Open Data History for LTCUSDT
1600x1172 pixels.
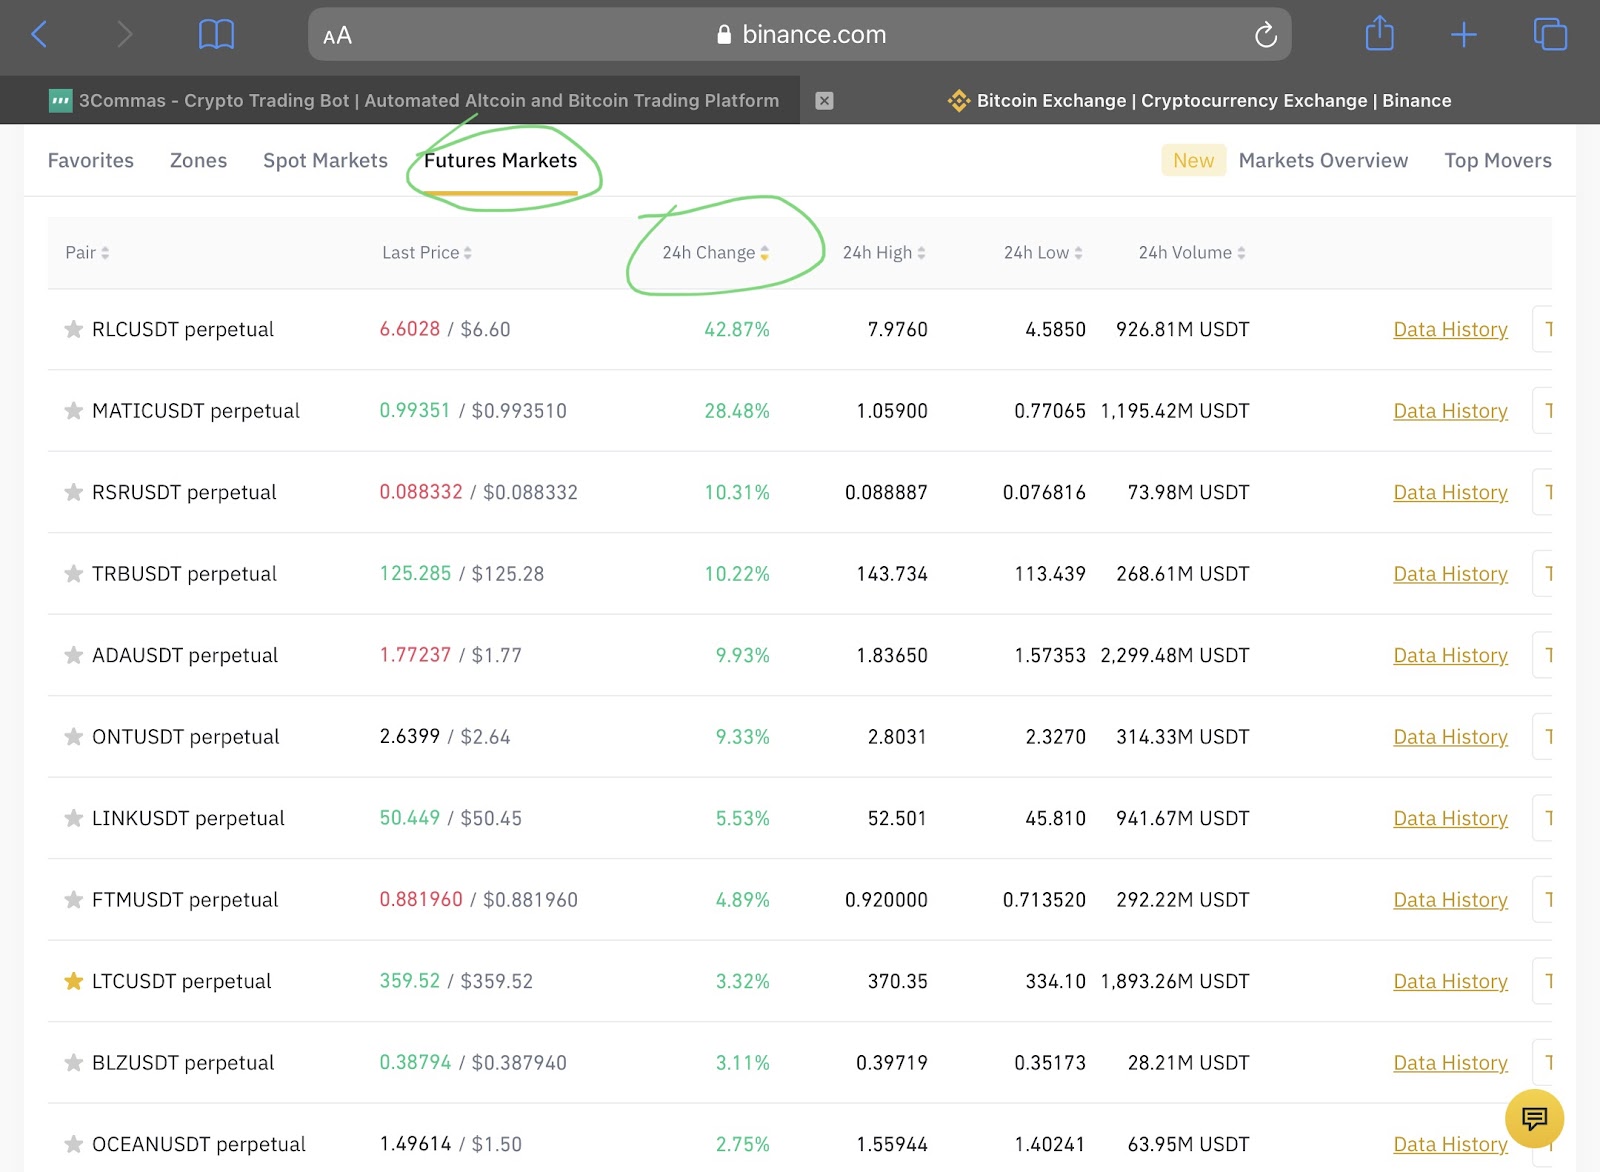point(1450,981)
